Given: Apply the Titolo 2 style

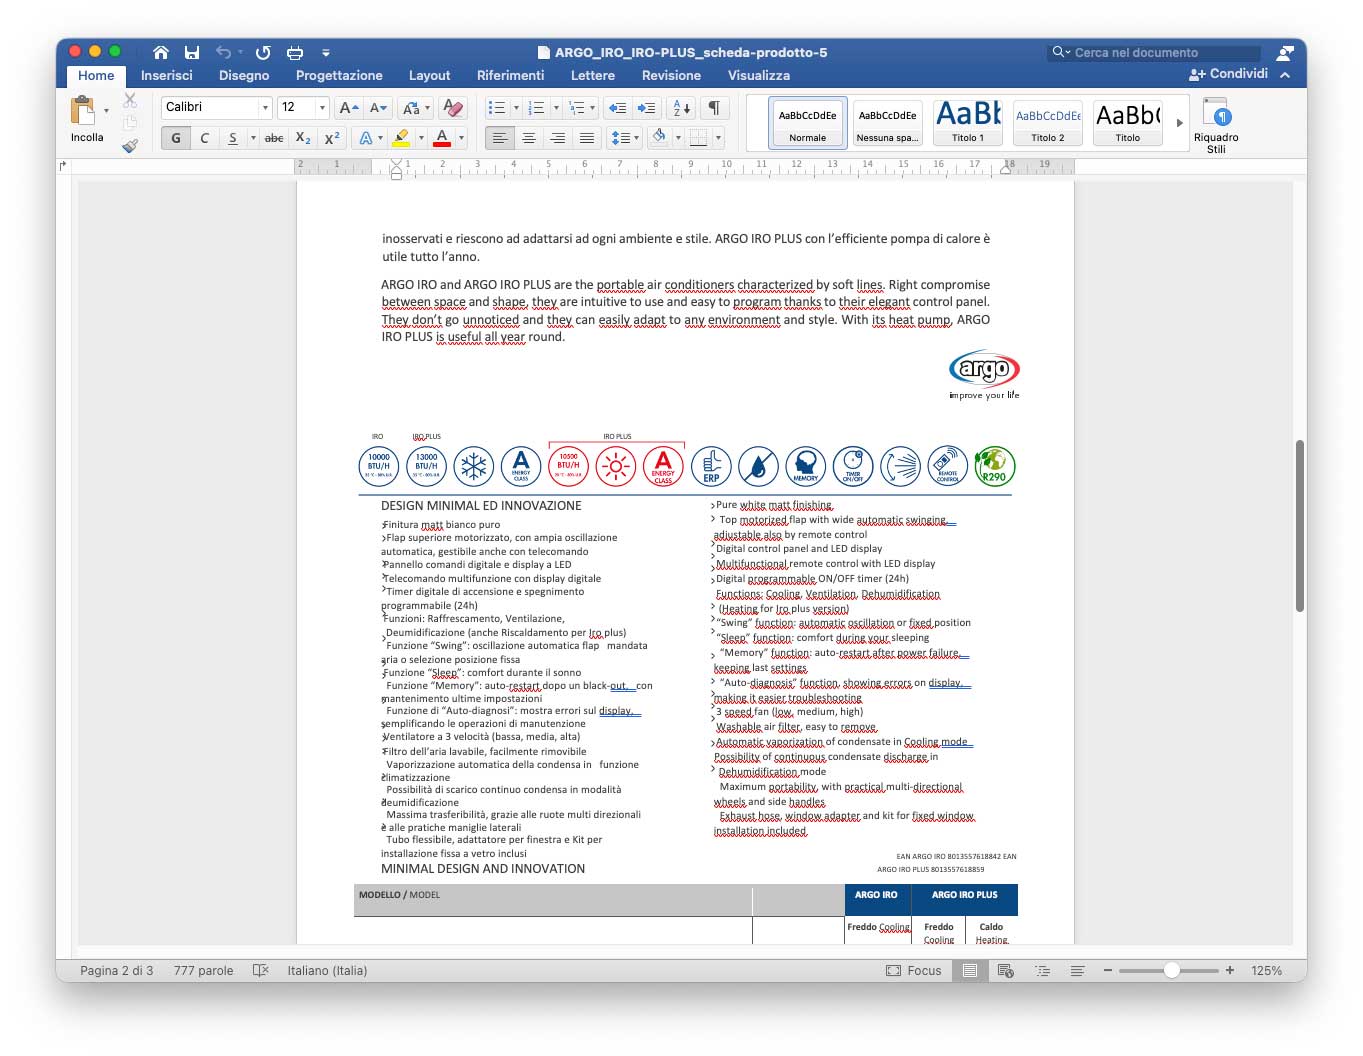Looking at the screenshot, I should pyautogui.click(x=1048, y=123).
